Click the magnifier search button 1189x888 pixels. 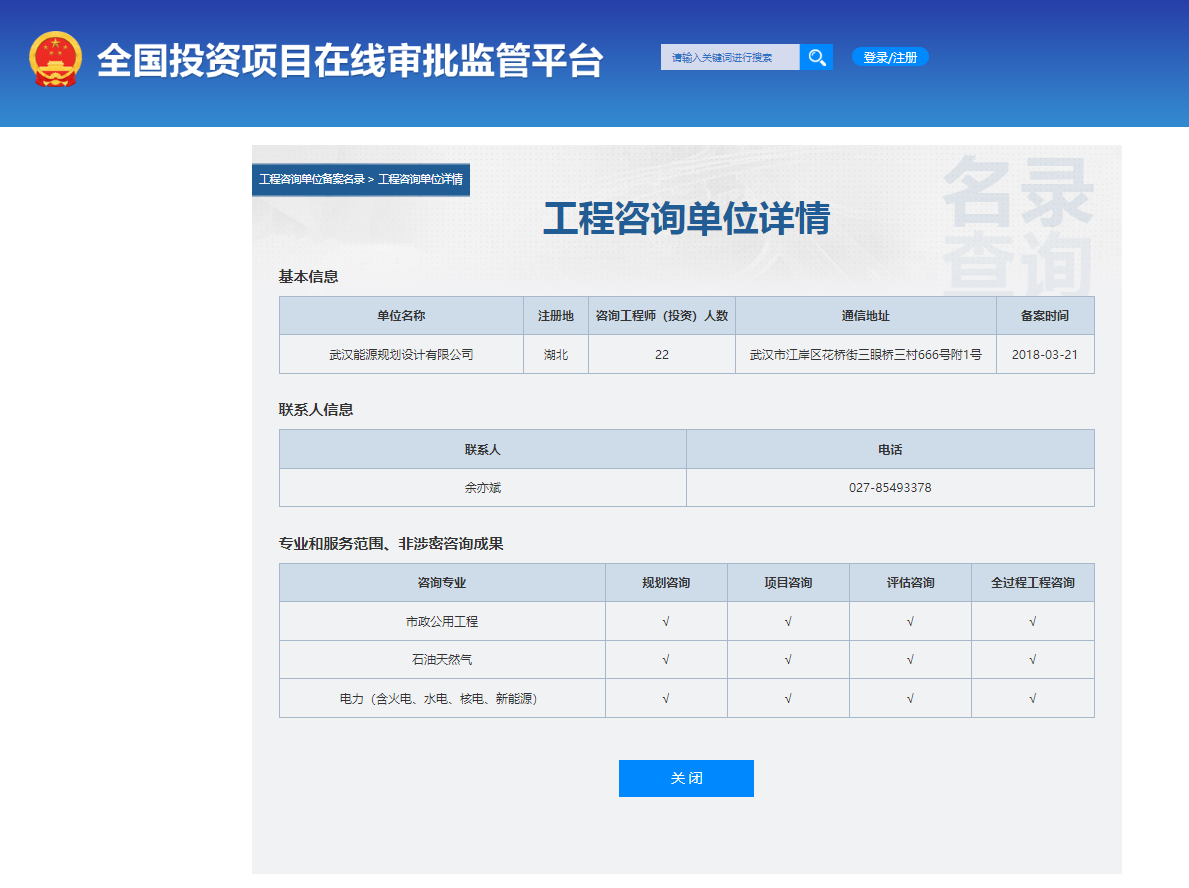coord(817,57)
